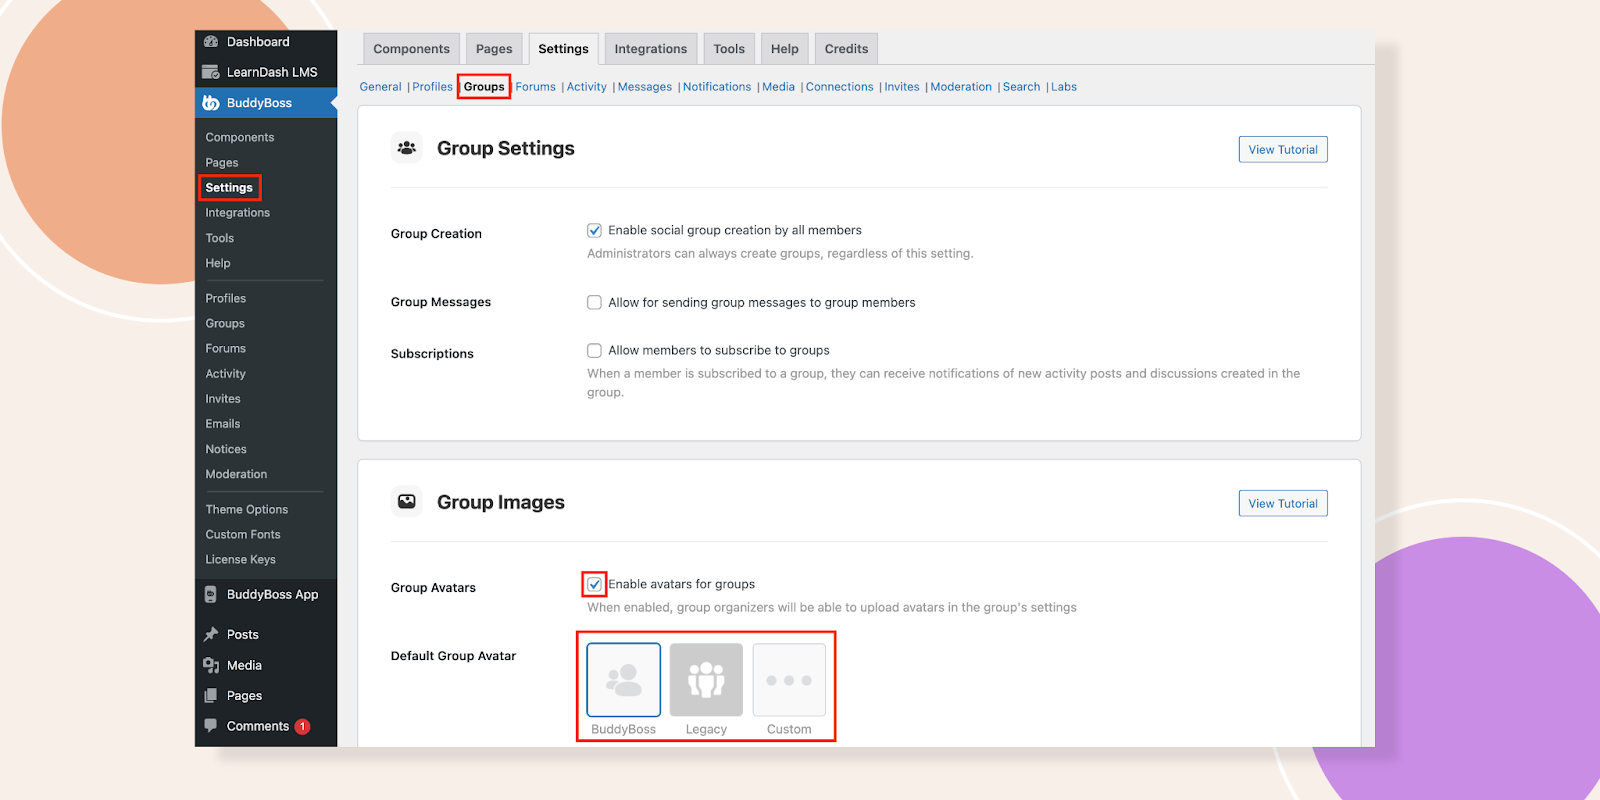Open the Credits tab

click(846, 49)
